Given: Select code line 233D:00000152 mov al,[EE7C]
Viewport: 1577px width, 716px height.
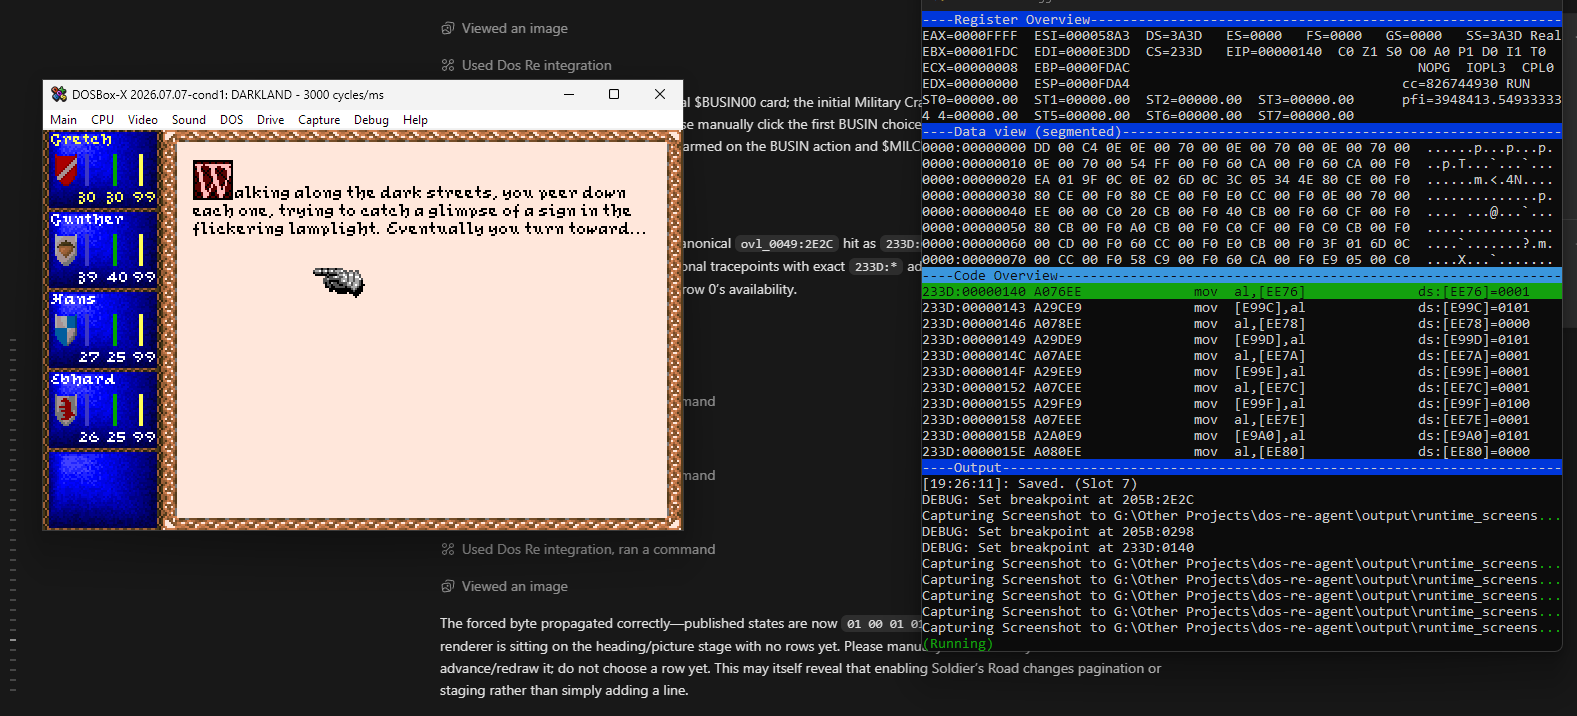Looking at the screenshot, I should [1241, 387].
